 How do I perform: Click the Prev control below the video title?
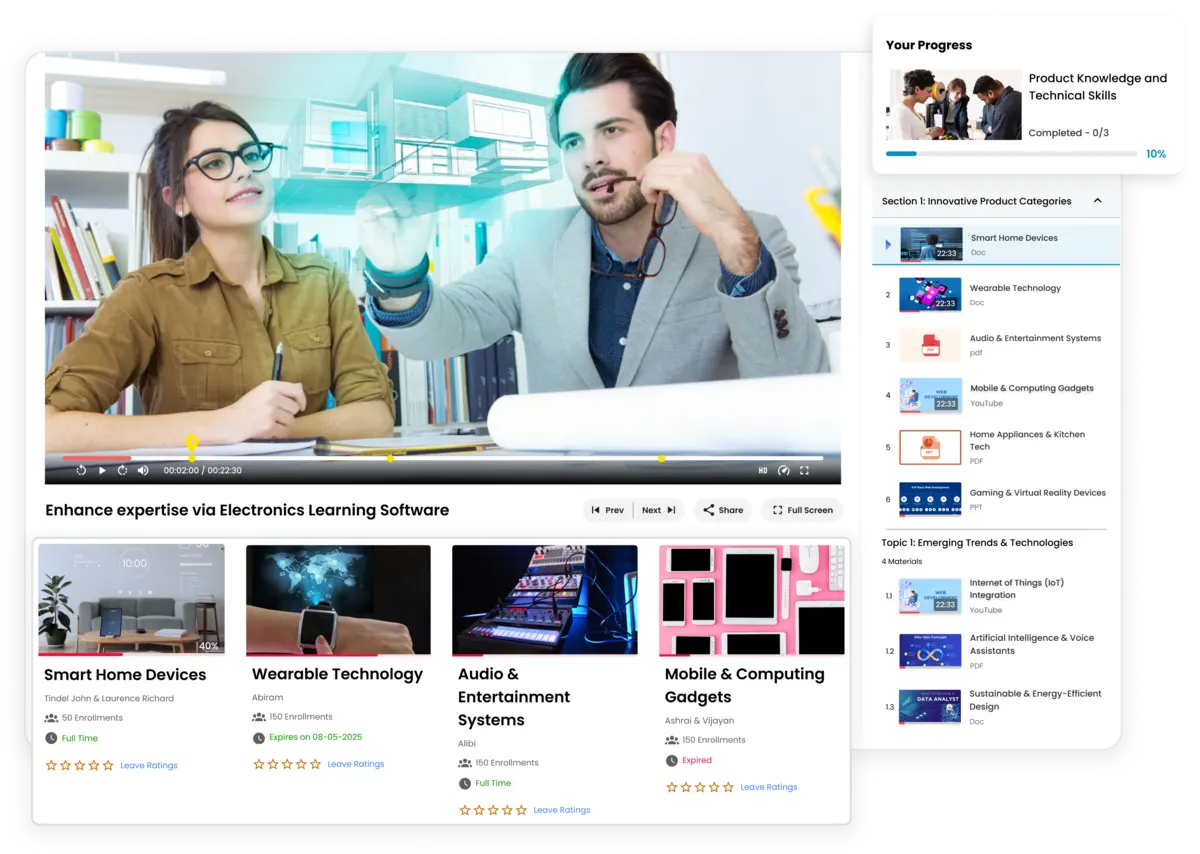608,510
